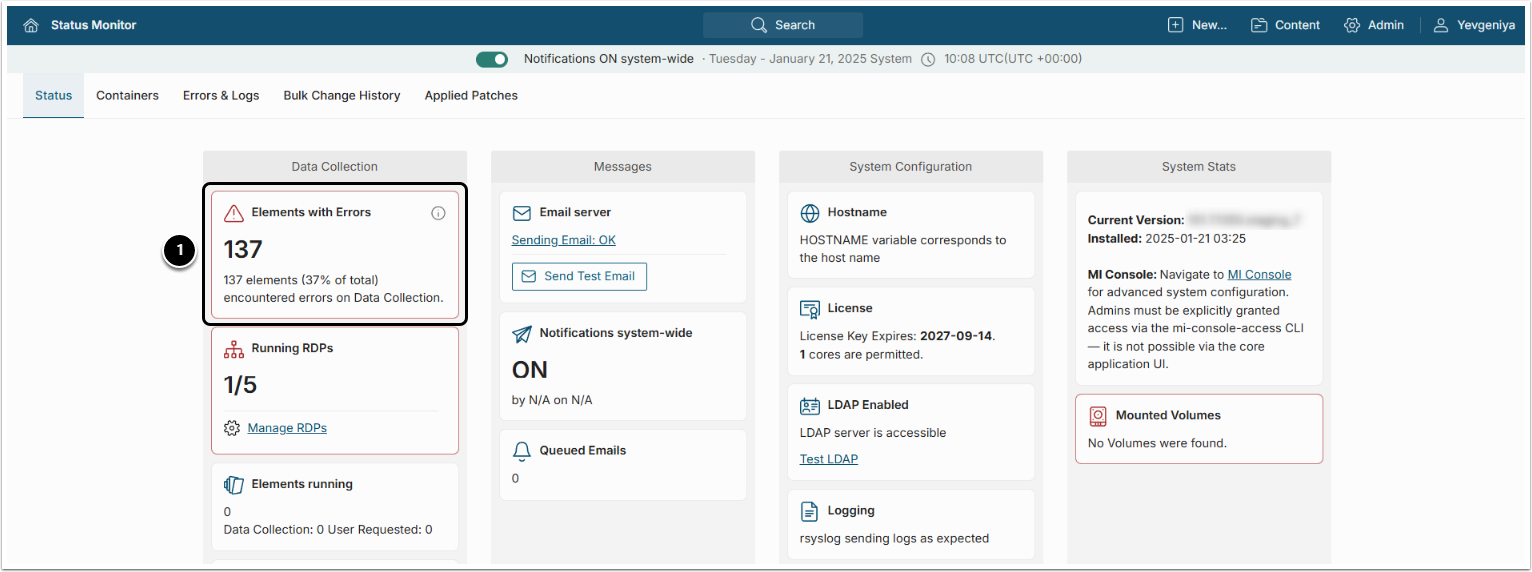Screen dimensions: 1532x572
Task: Click the Mounted Volumes disk icon
Action: (x=1098, y=416)
